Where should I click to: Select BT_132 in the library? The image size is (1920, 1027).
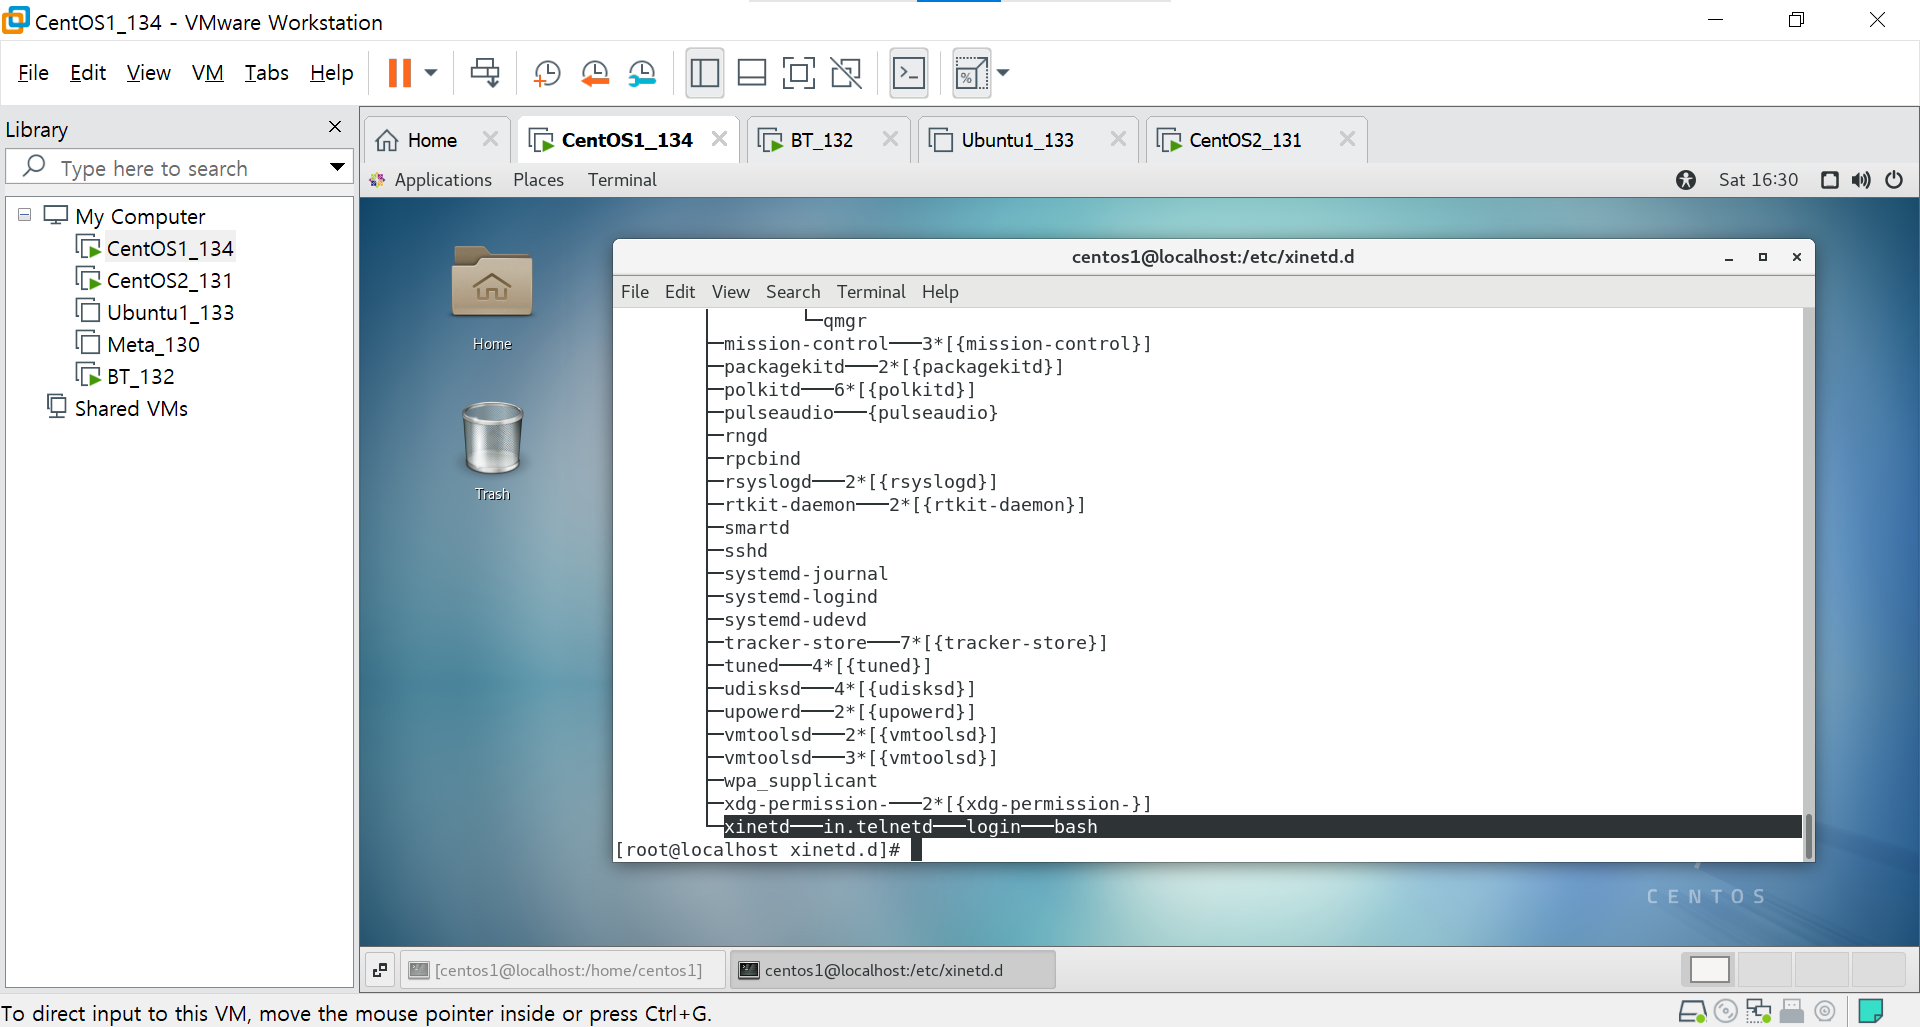pyautogui.click(x=141, y=376)
